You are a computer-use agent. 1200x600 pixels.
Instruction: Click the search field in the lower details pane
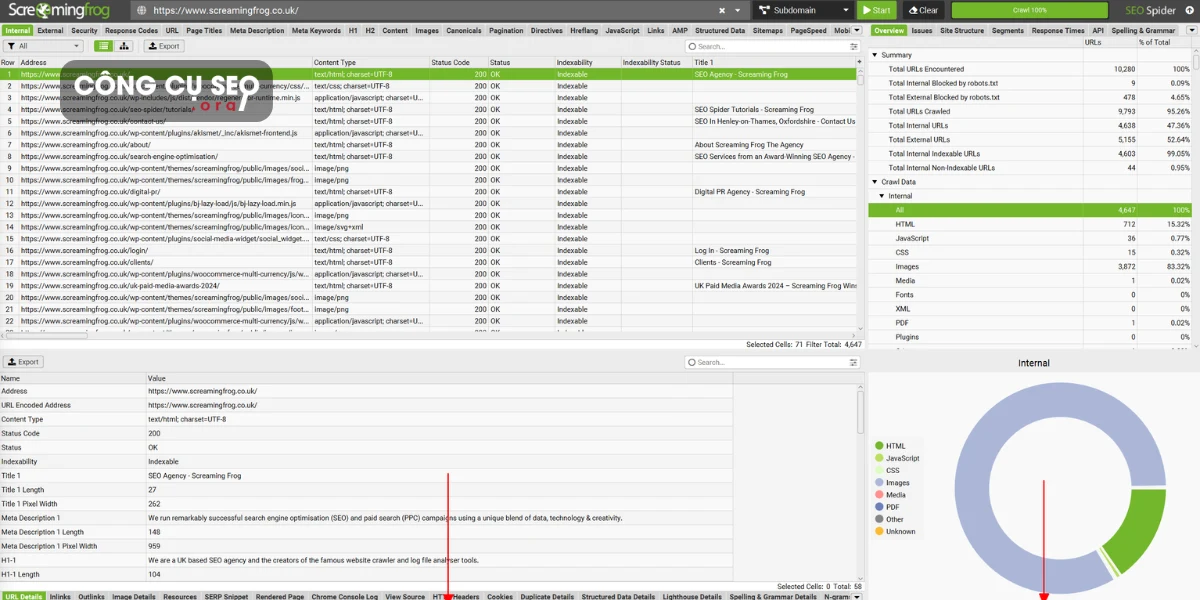[765, 362]
